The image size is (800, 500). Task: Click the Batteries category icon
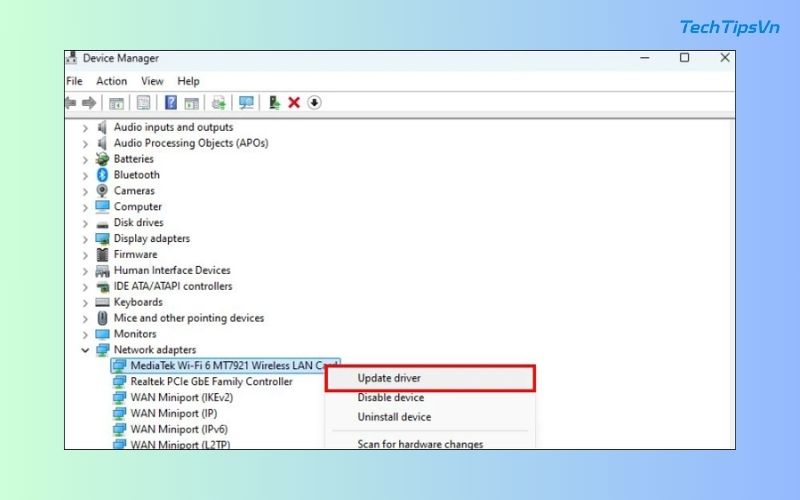[103, 159]
